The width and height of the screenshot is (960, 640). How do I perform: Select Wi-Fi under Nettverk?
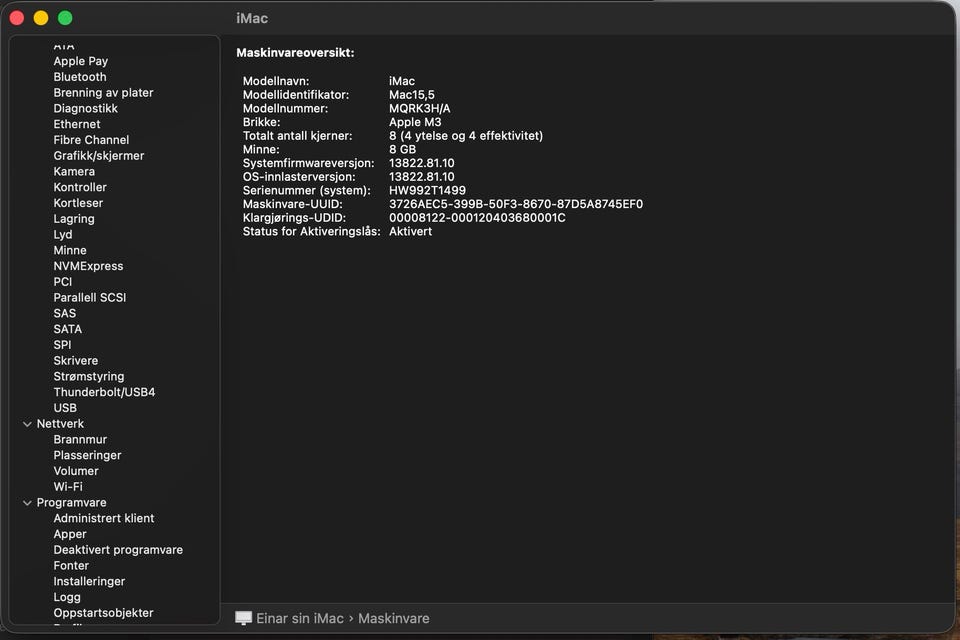click(67, 487)
